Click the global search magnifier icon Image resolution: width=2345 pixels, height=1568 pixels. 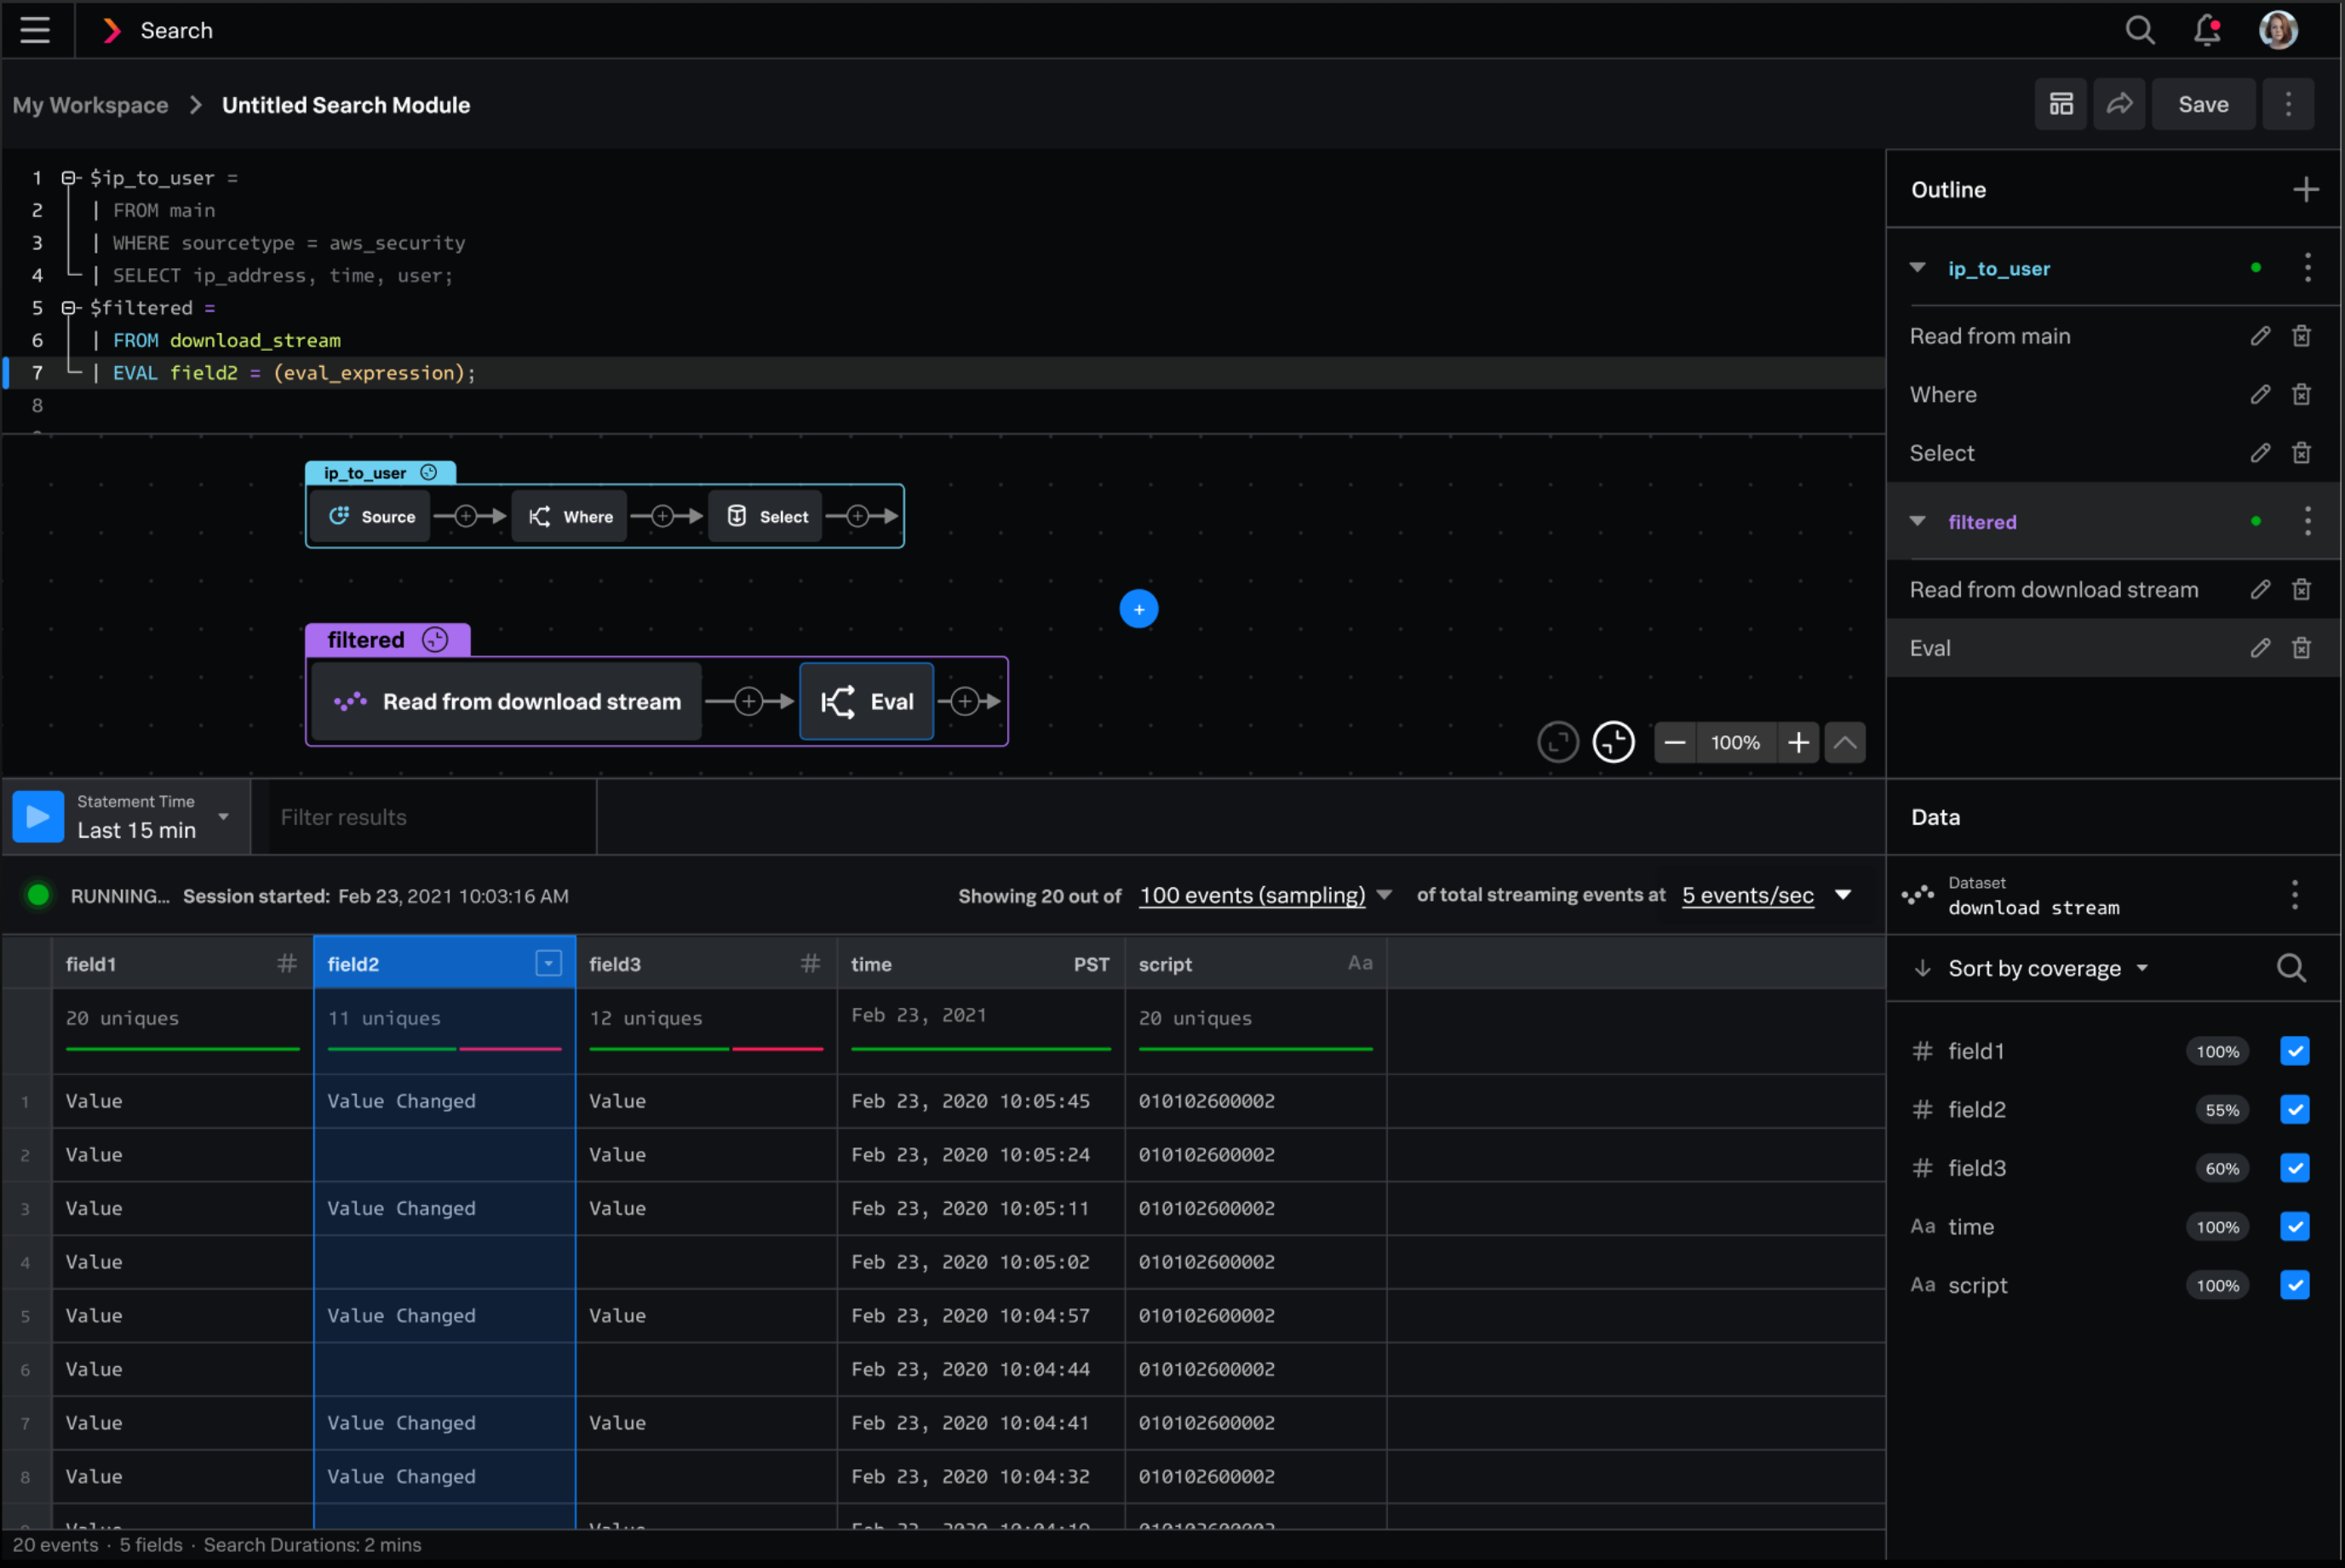point(2140,30)
